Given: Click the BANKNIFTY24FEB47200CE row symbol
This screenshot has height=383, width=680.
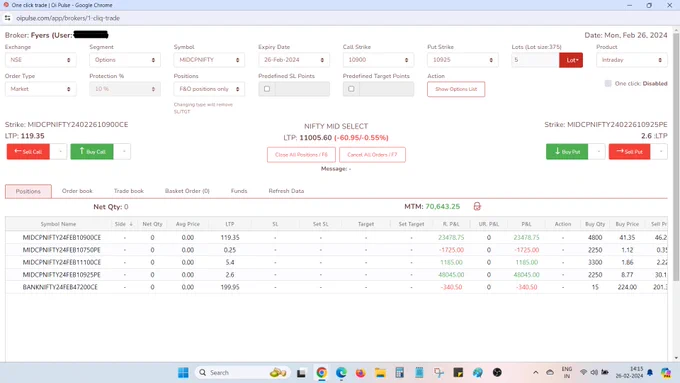Looking at the screenshot, I should click(60, 287).
